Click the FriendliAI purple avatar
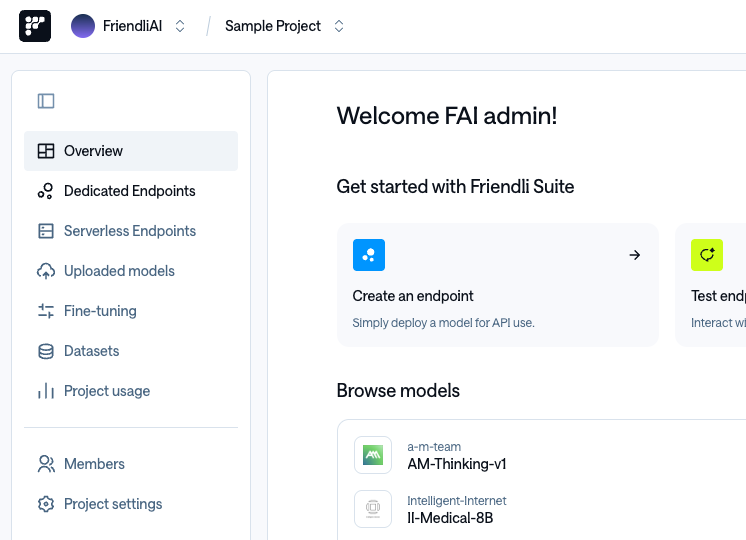 coord(83,26)
